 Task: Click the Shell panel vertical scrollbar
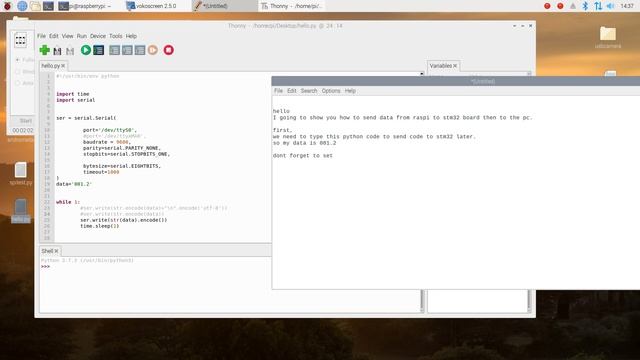pyautogui.click(x=422, y=301)
